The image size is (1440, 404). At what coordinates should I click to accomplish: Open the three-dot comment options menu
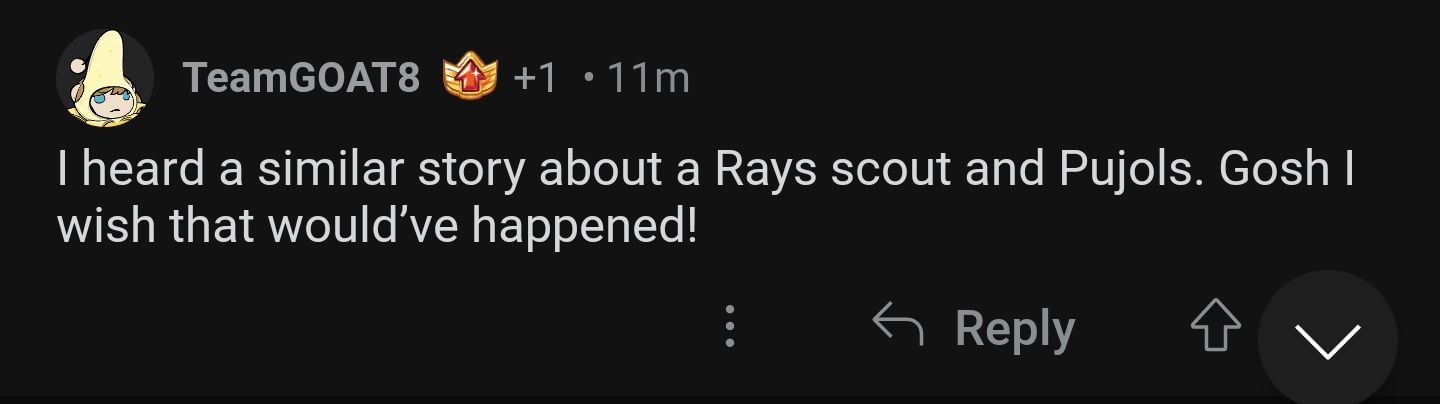tap(730, 327)
